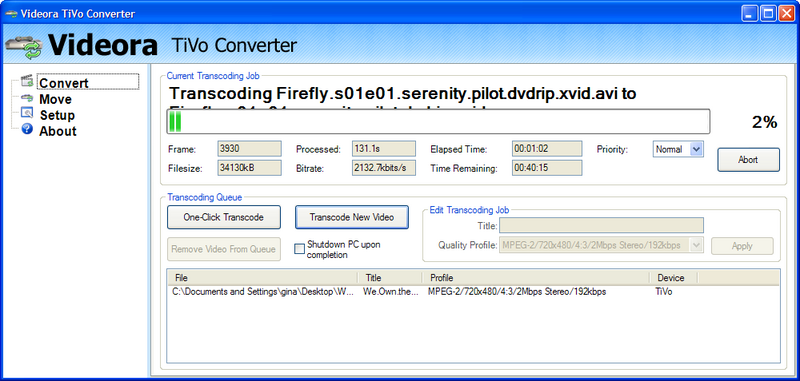Click the TiVo device cell in queue
The height and width of the screenshot is (381, 800).
663,292
